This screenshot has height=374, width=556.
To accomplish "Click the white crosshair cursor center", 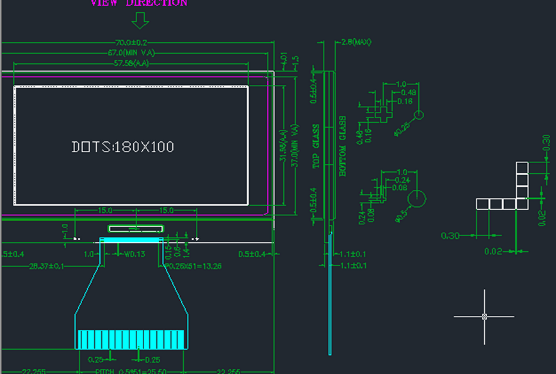I will pos(484,317).
